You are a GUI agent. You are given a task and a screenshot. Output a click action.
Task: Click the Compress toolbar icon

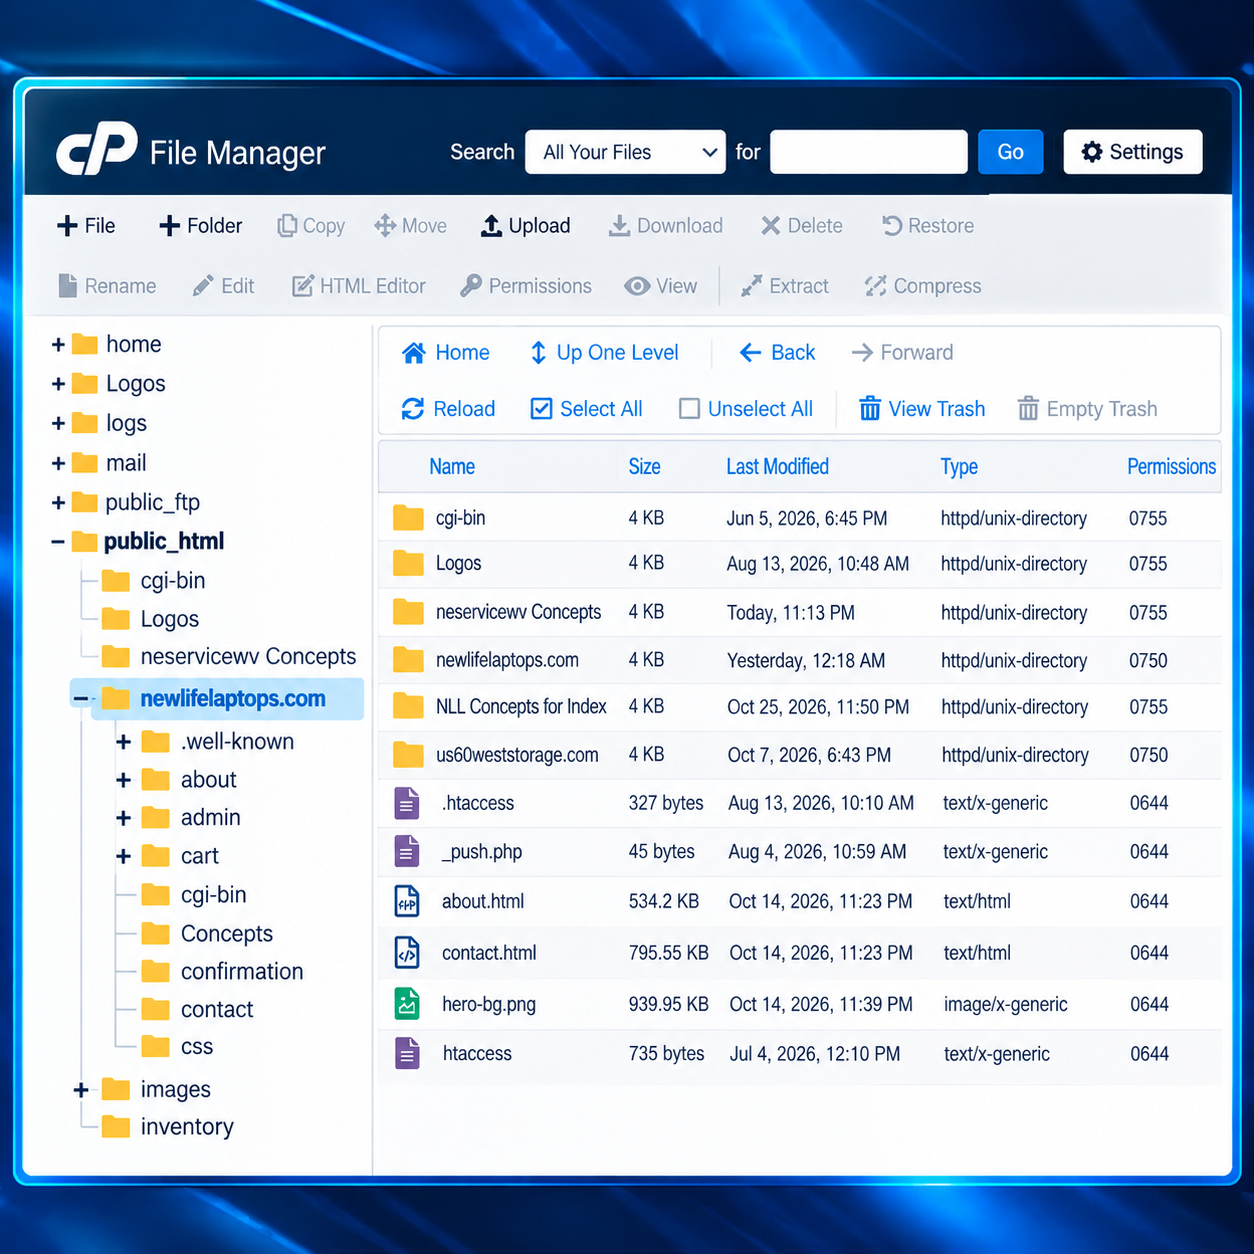[876, 286]
